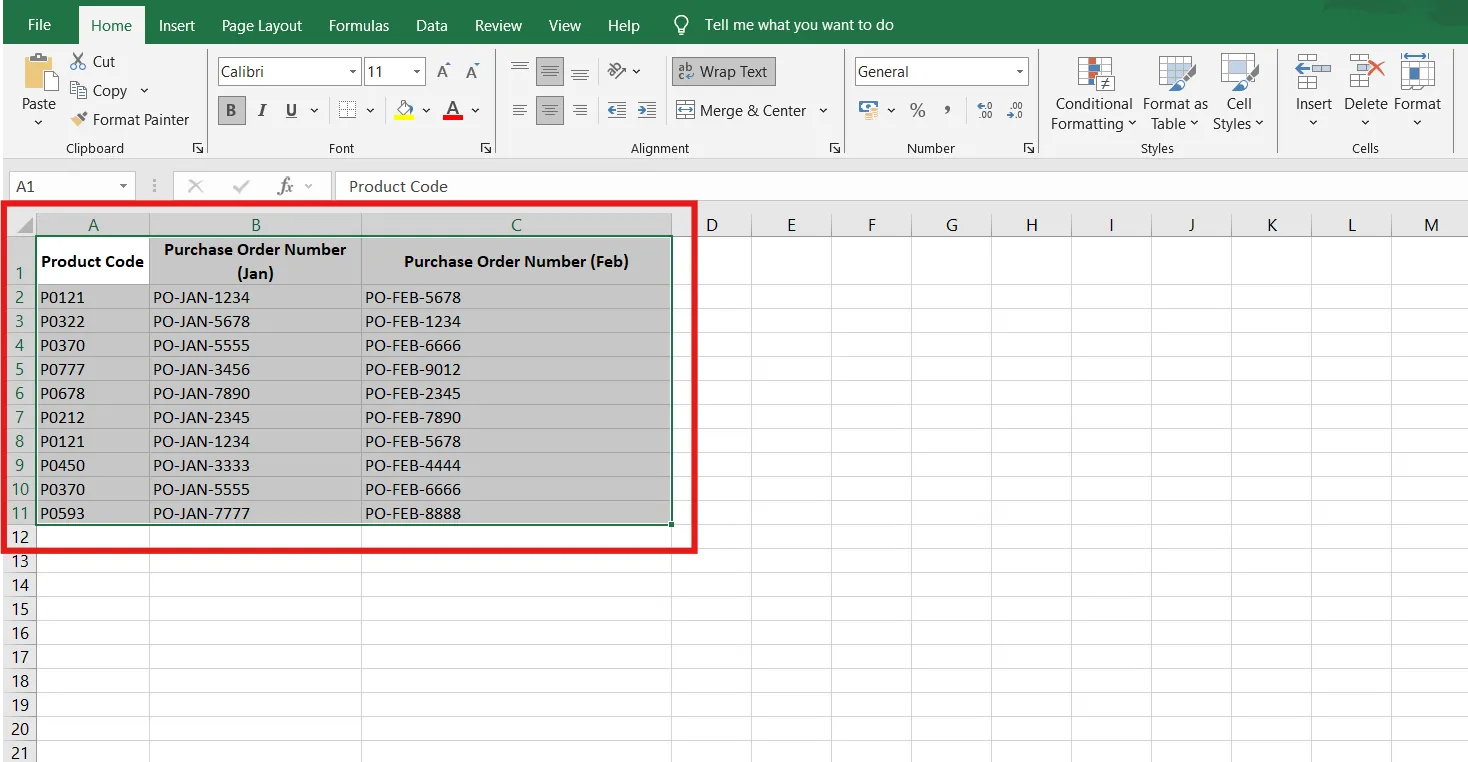
Task: Increase font size with the large A icon
Action: (x=444, y=72)
